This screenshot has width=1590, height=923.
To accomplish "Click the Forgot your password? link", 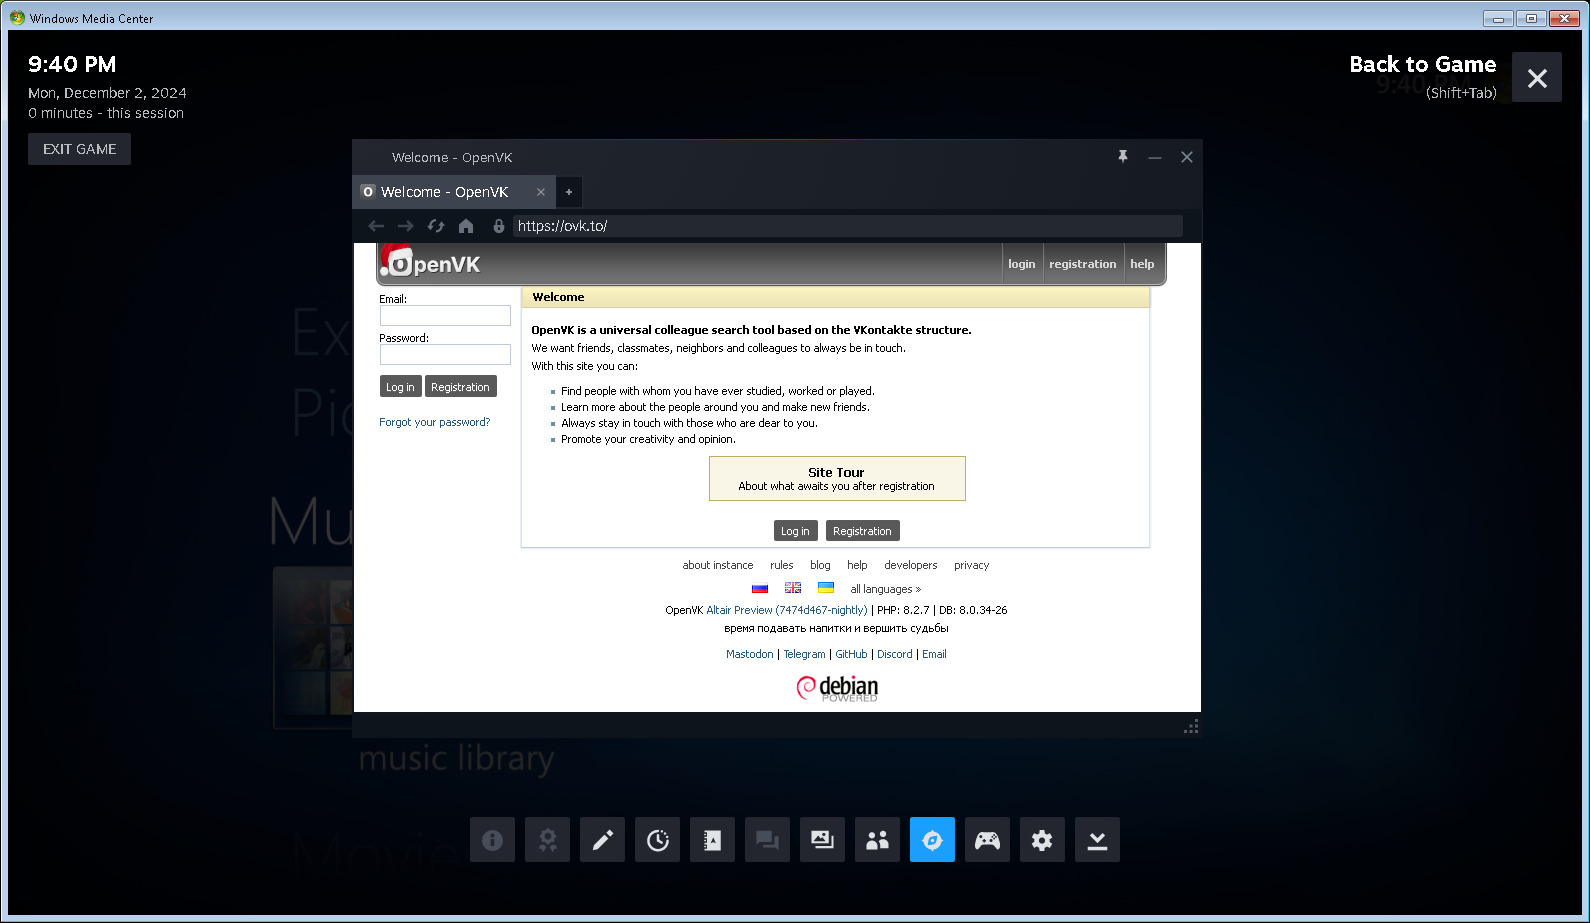I will [435, 422].
